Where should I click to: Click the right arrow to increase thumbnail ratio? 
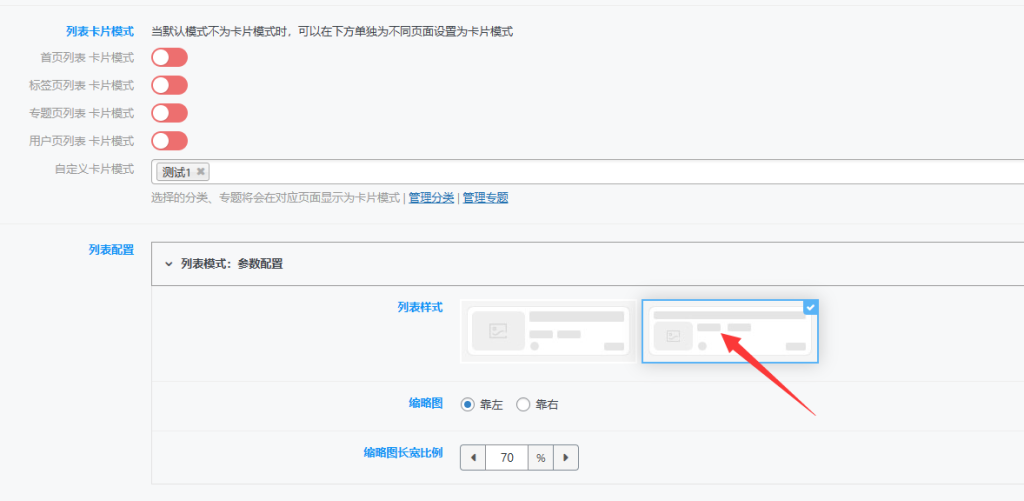click(x=566, y=458)
